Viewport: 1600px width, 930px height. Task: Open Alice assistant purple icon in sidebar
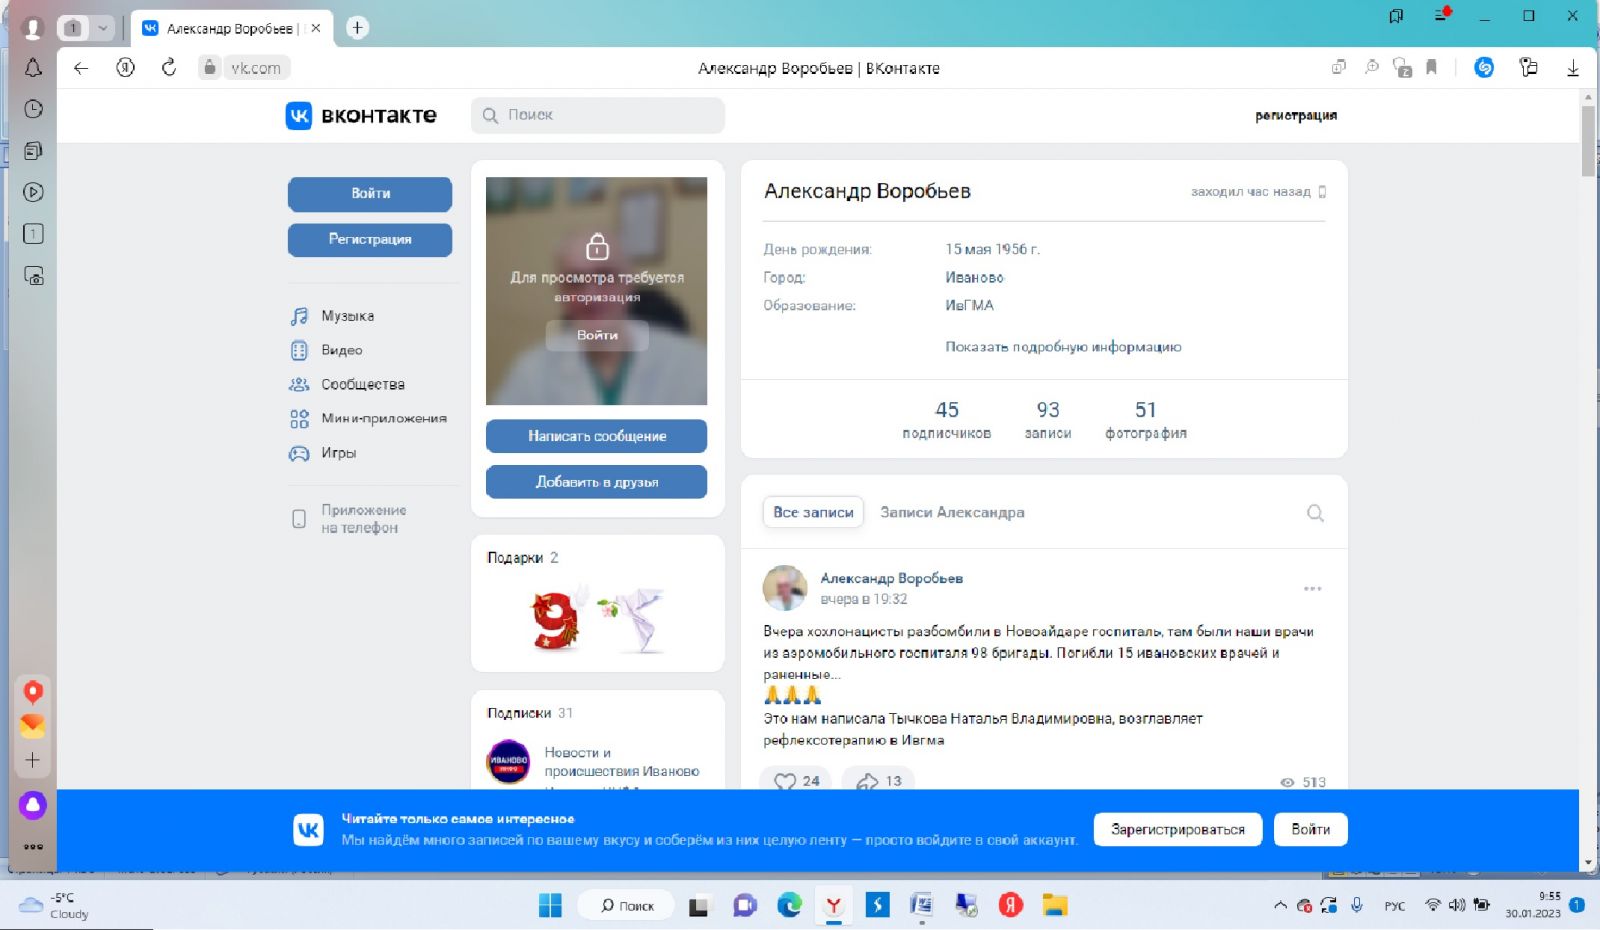tap(33, 804)
